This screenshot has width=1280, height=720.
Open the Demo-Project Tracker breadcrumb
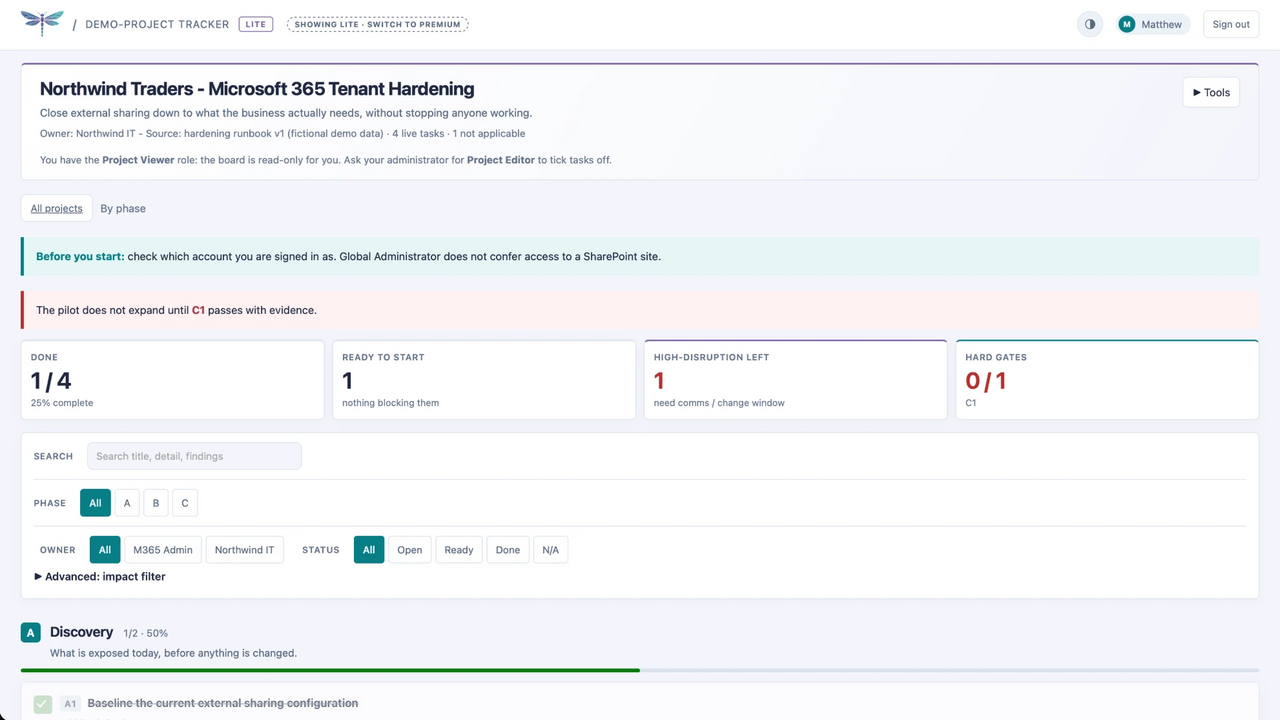[x=157, y=24]
